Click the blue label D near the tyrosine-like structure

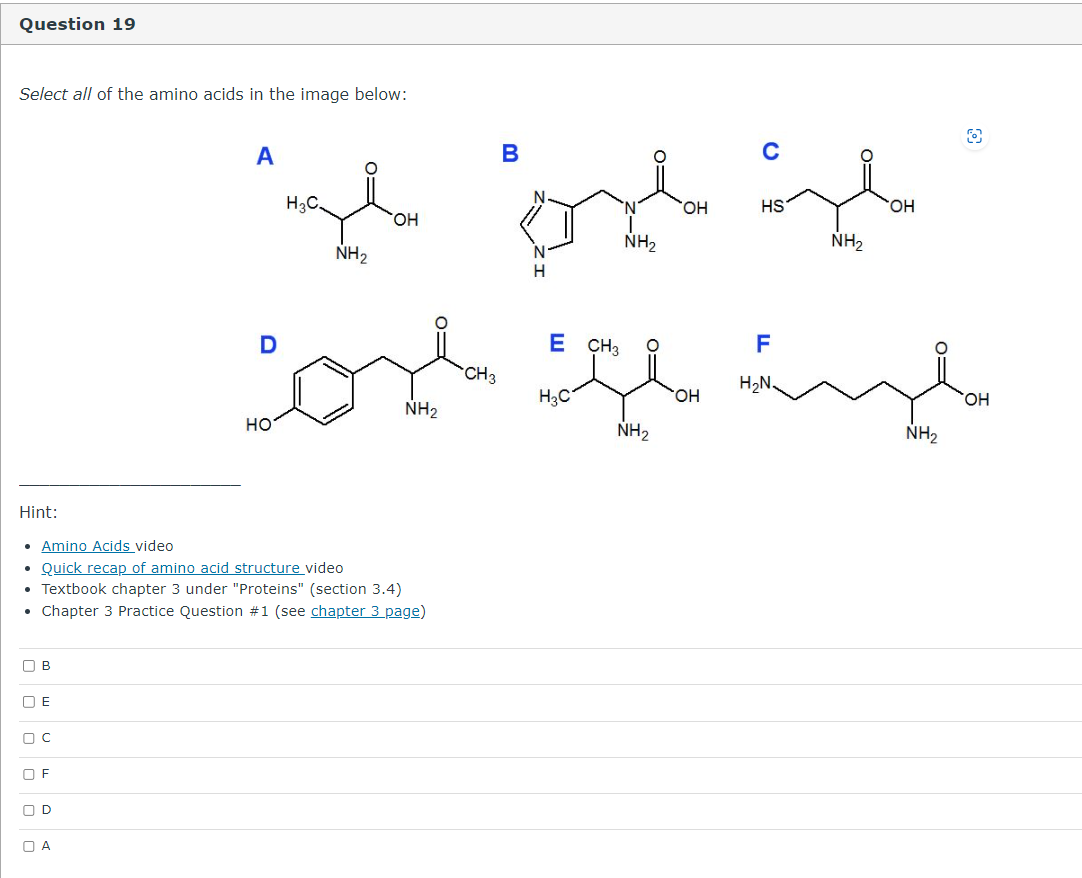267,345
